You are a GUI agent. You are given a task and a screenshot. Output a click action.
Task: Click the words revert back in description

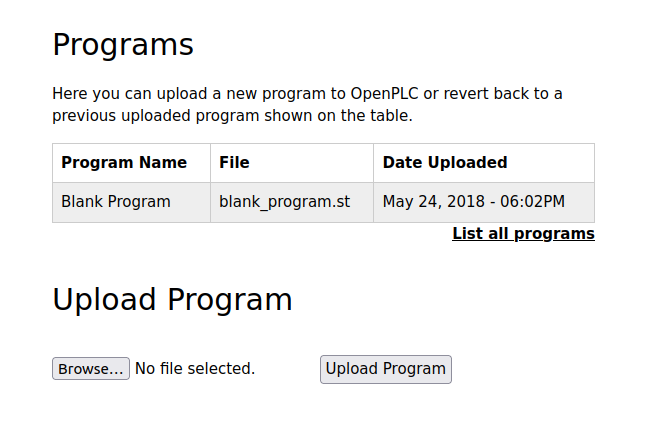480,94
